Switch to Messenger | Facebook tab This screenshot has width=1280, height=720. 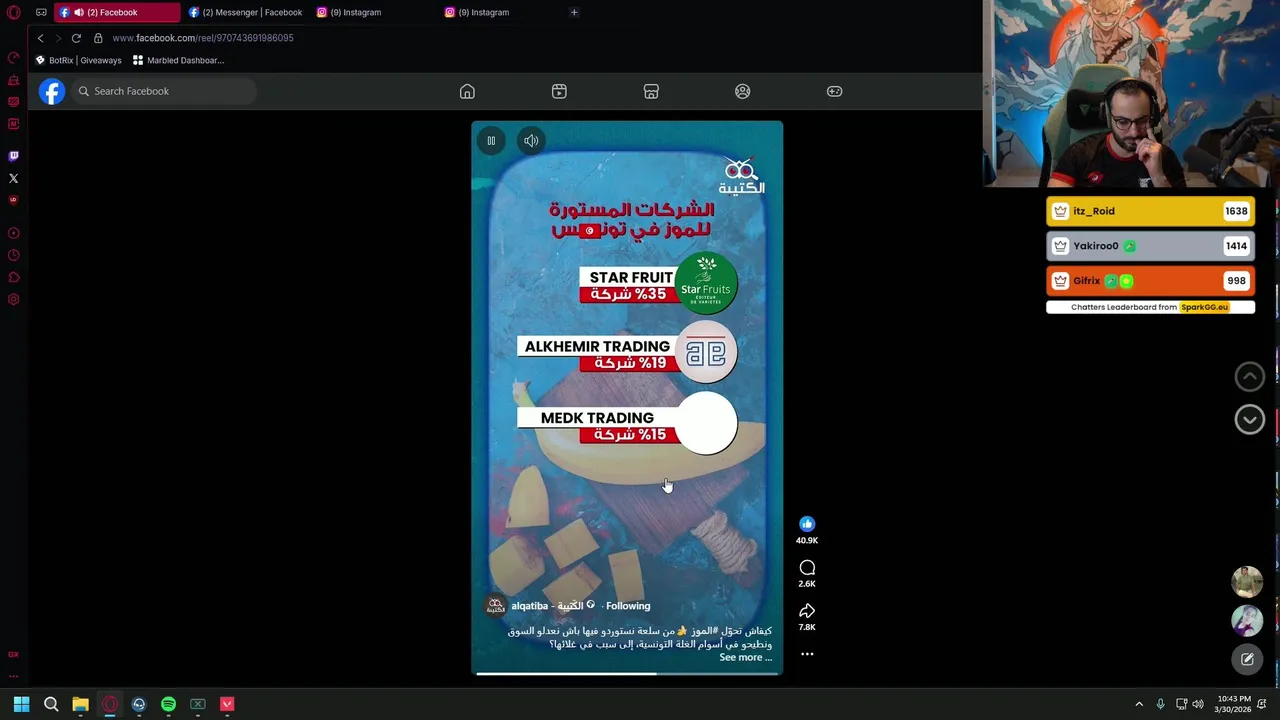click(246, 12)
